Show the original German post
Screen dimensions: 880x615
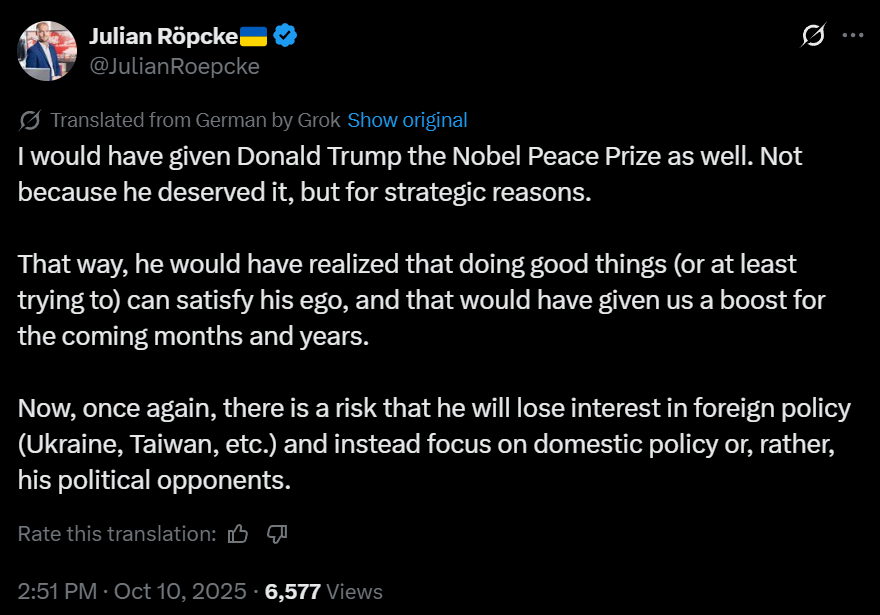point(407,120)
